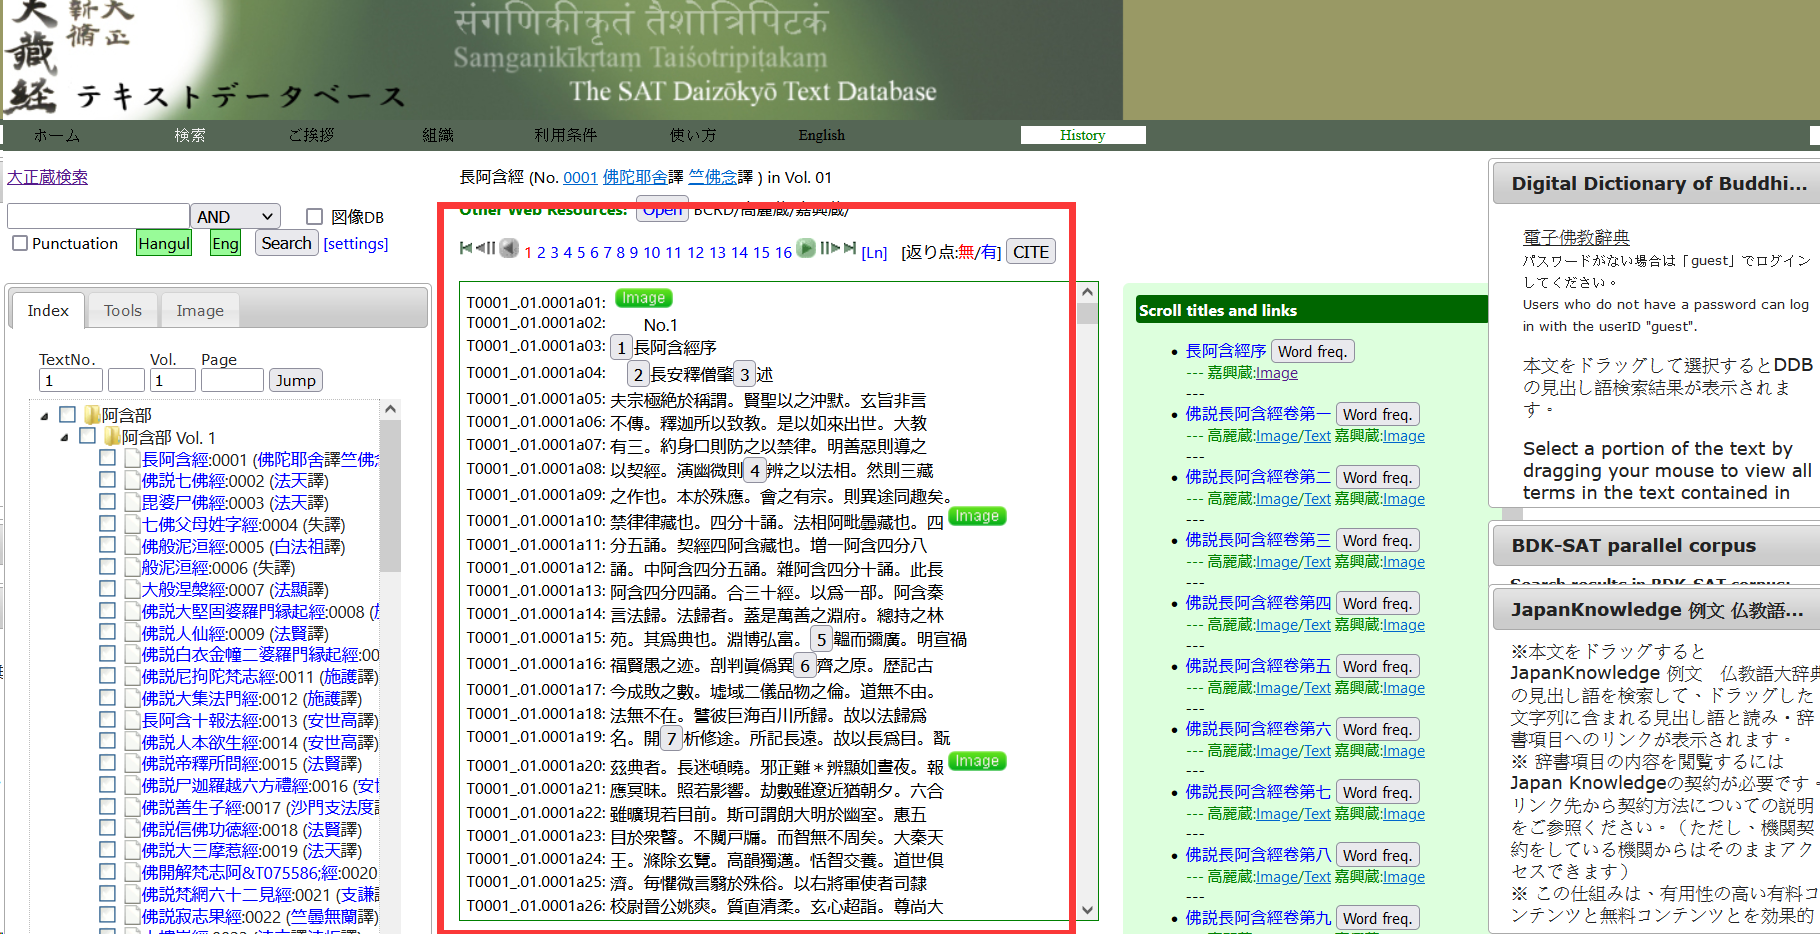Click the CITE button
Image resolution: width=1820 pixels, height=934 pixels.
[x=1031, y=252]
